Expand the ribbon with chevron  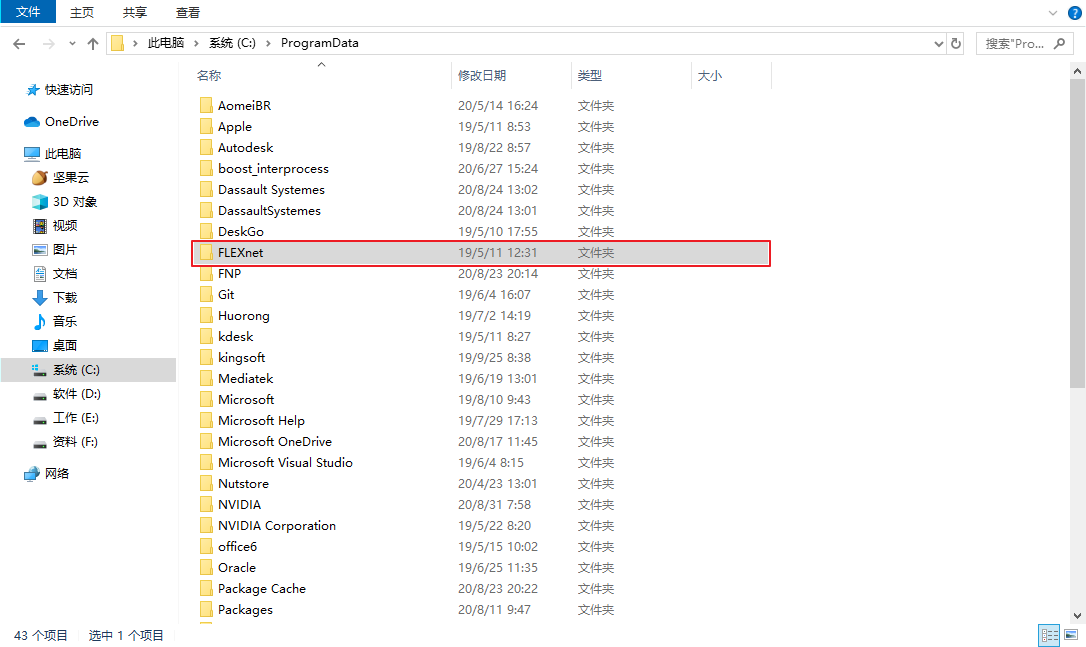pos(1053,12)
